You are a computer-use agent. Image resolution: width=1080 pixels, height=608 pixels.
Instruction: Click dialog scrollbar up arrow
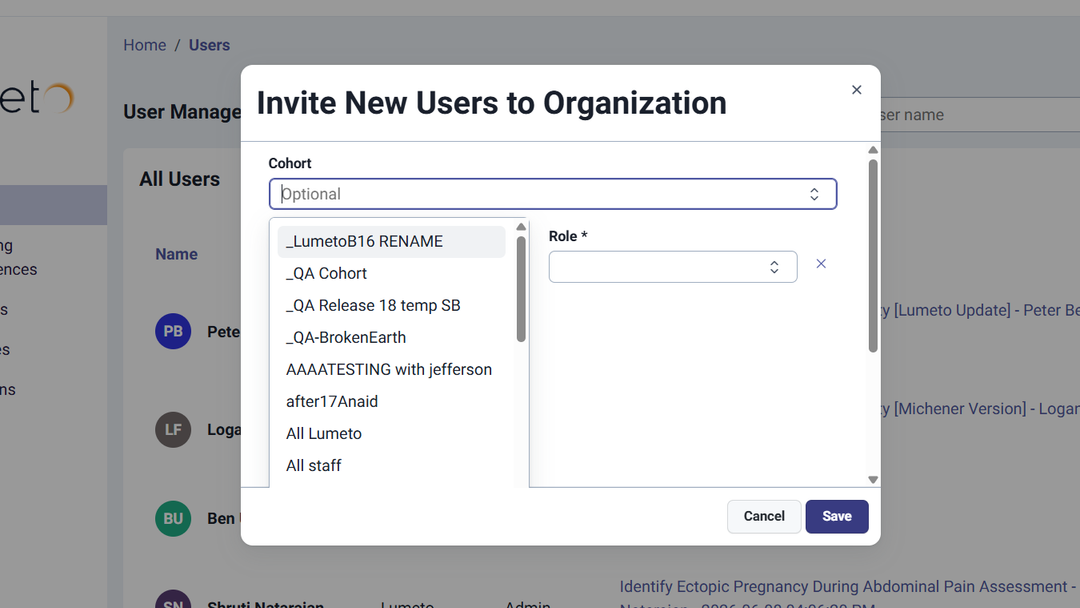873,150
